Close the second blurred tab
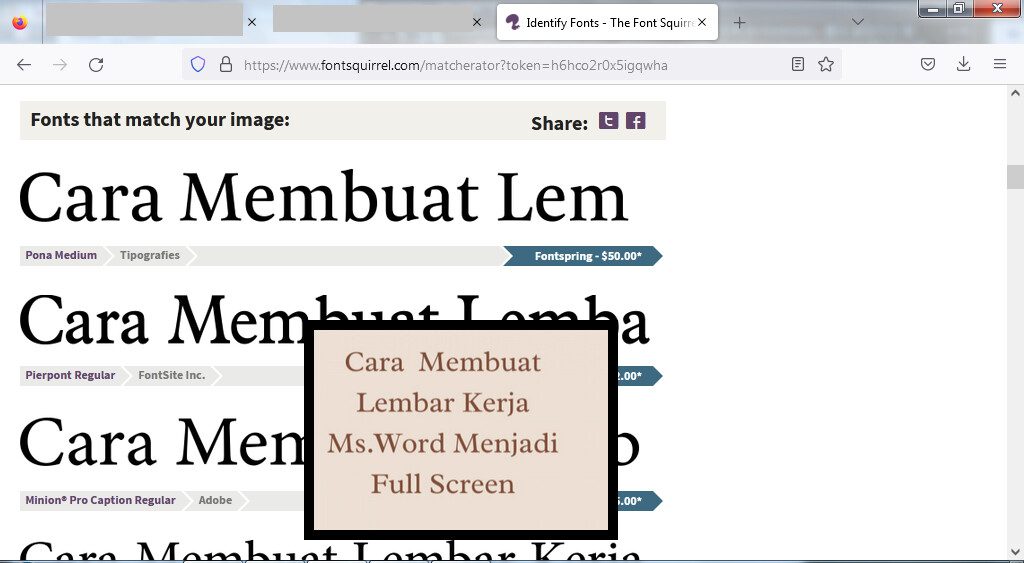 tap(477, 22)
